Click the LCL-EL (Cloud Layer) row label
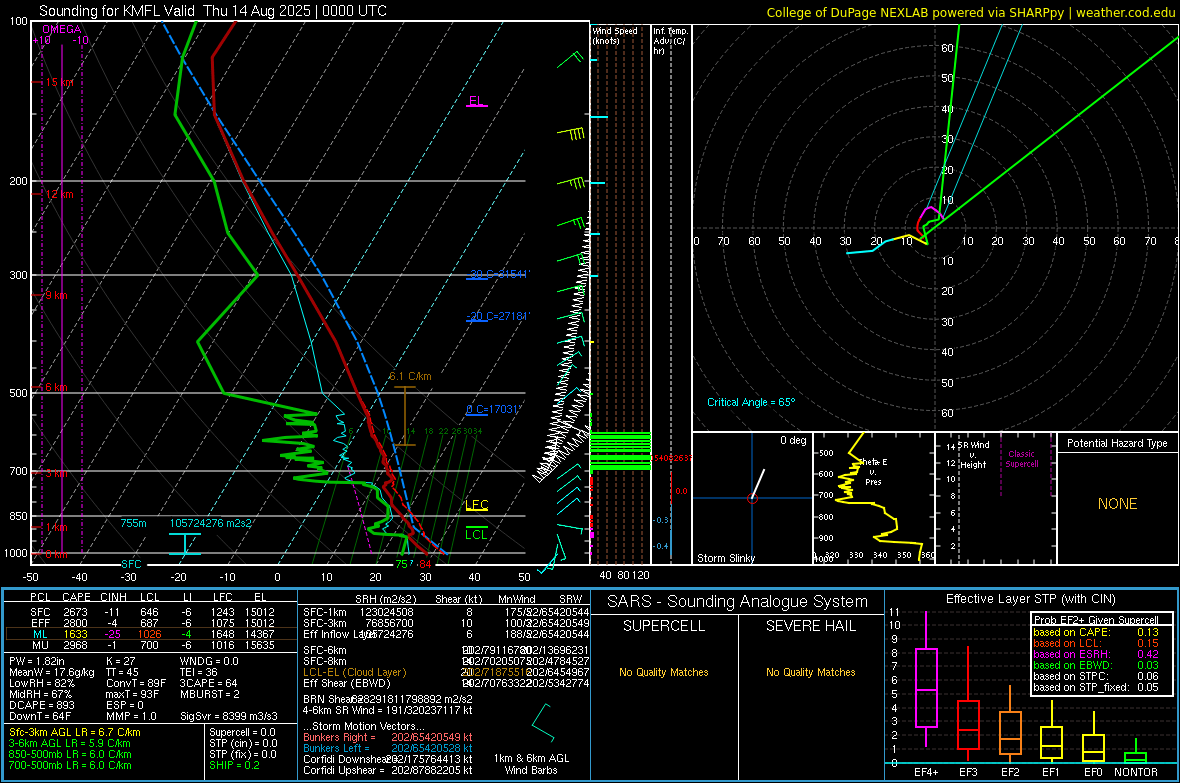Screen dimensions: 1180x783 click(354, 672)
